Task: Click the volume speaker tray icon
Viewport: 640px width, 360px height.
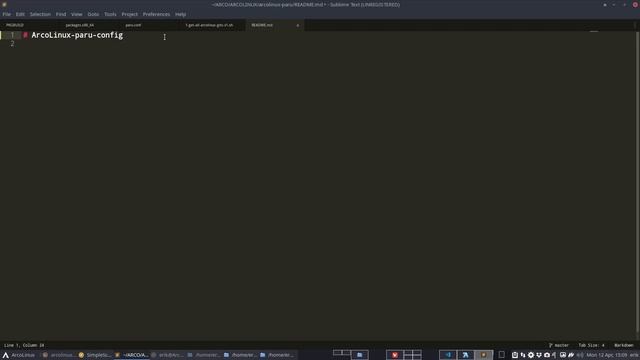Action: click(x=580, y=355)
